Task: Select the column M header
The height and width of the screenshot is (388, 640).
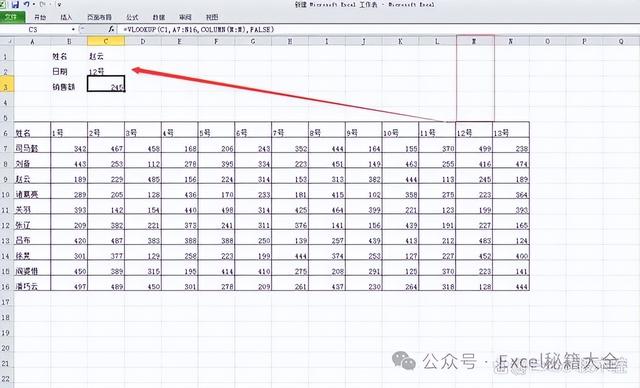Action: [x=474, y=41]
